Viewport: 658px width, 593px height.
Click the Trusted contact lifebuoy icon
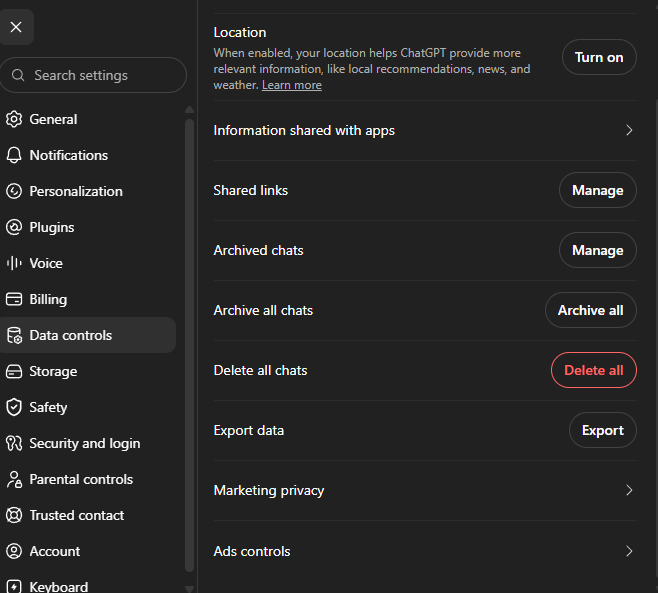pyautogui.click(x=14, y=515)
